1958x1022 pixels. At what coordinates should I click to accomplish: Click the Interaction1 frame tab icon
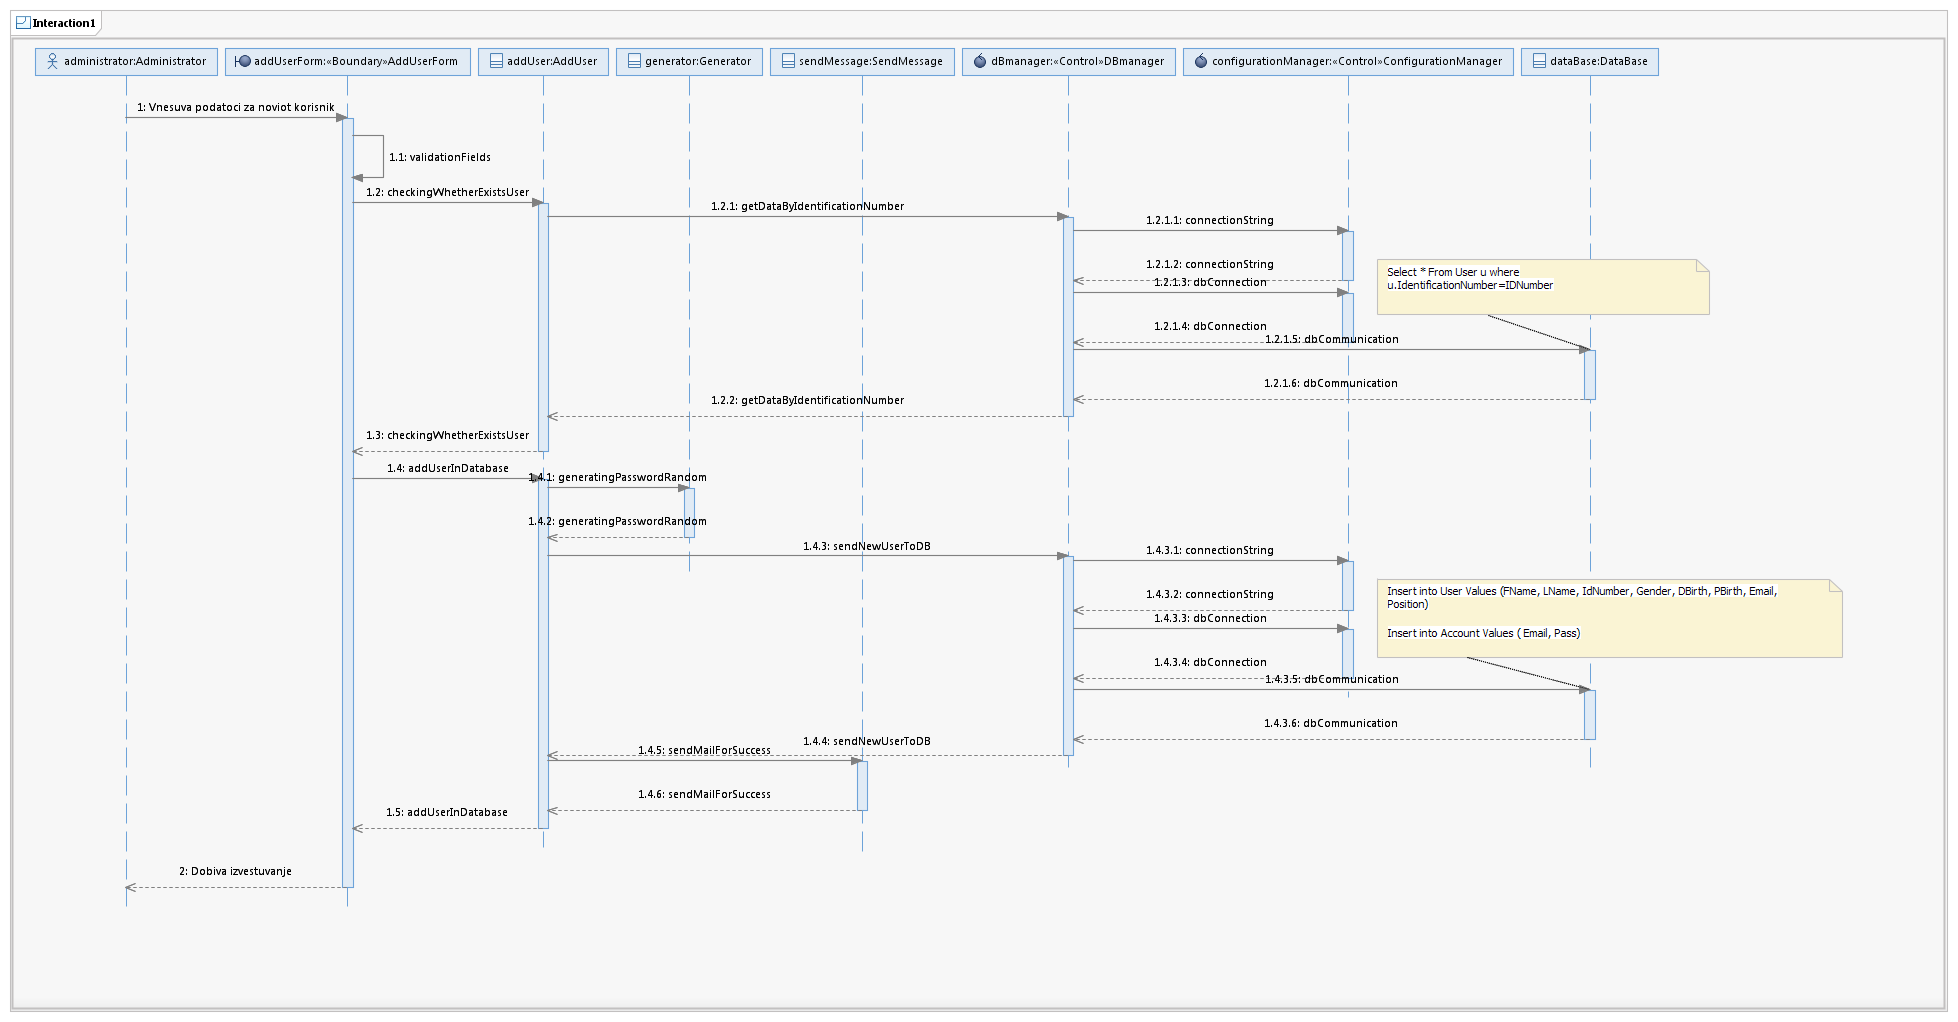tap(23, 23)
